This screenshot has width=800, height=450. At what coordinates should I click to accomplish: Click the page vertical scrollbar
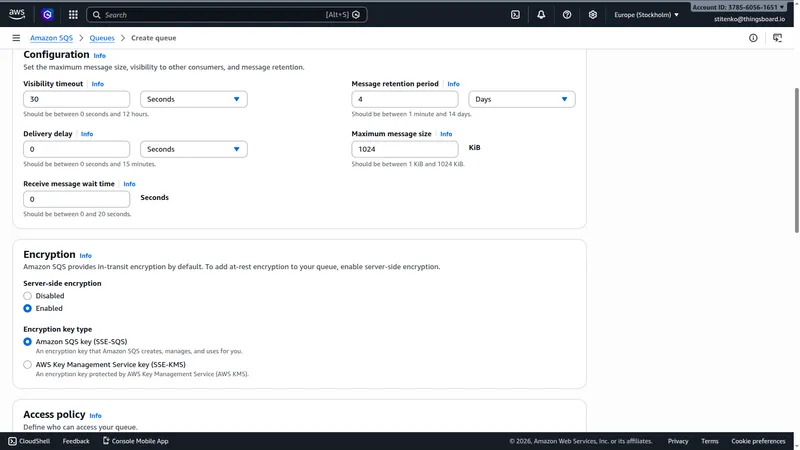(x=796, y=161)
